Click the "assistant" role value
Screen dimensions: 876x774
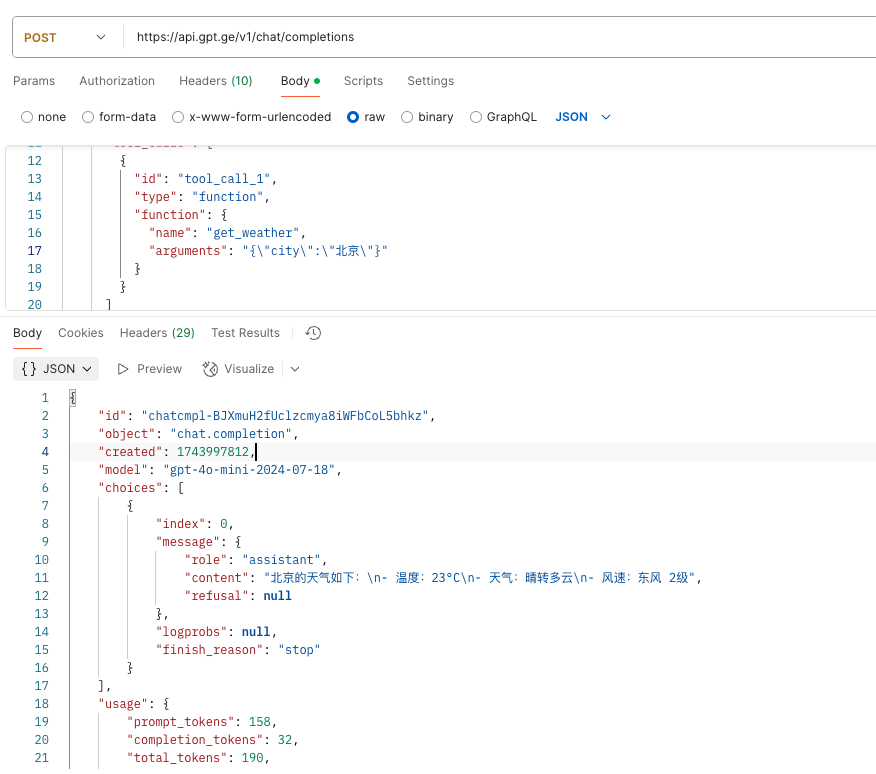(x=282, y=560)
